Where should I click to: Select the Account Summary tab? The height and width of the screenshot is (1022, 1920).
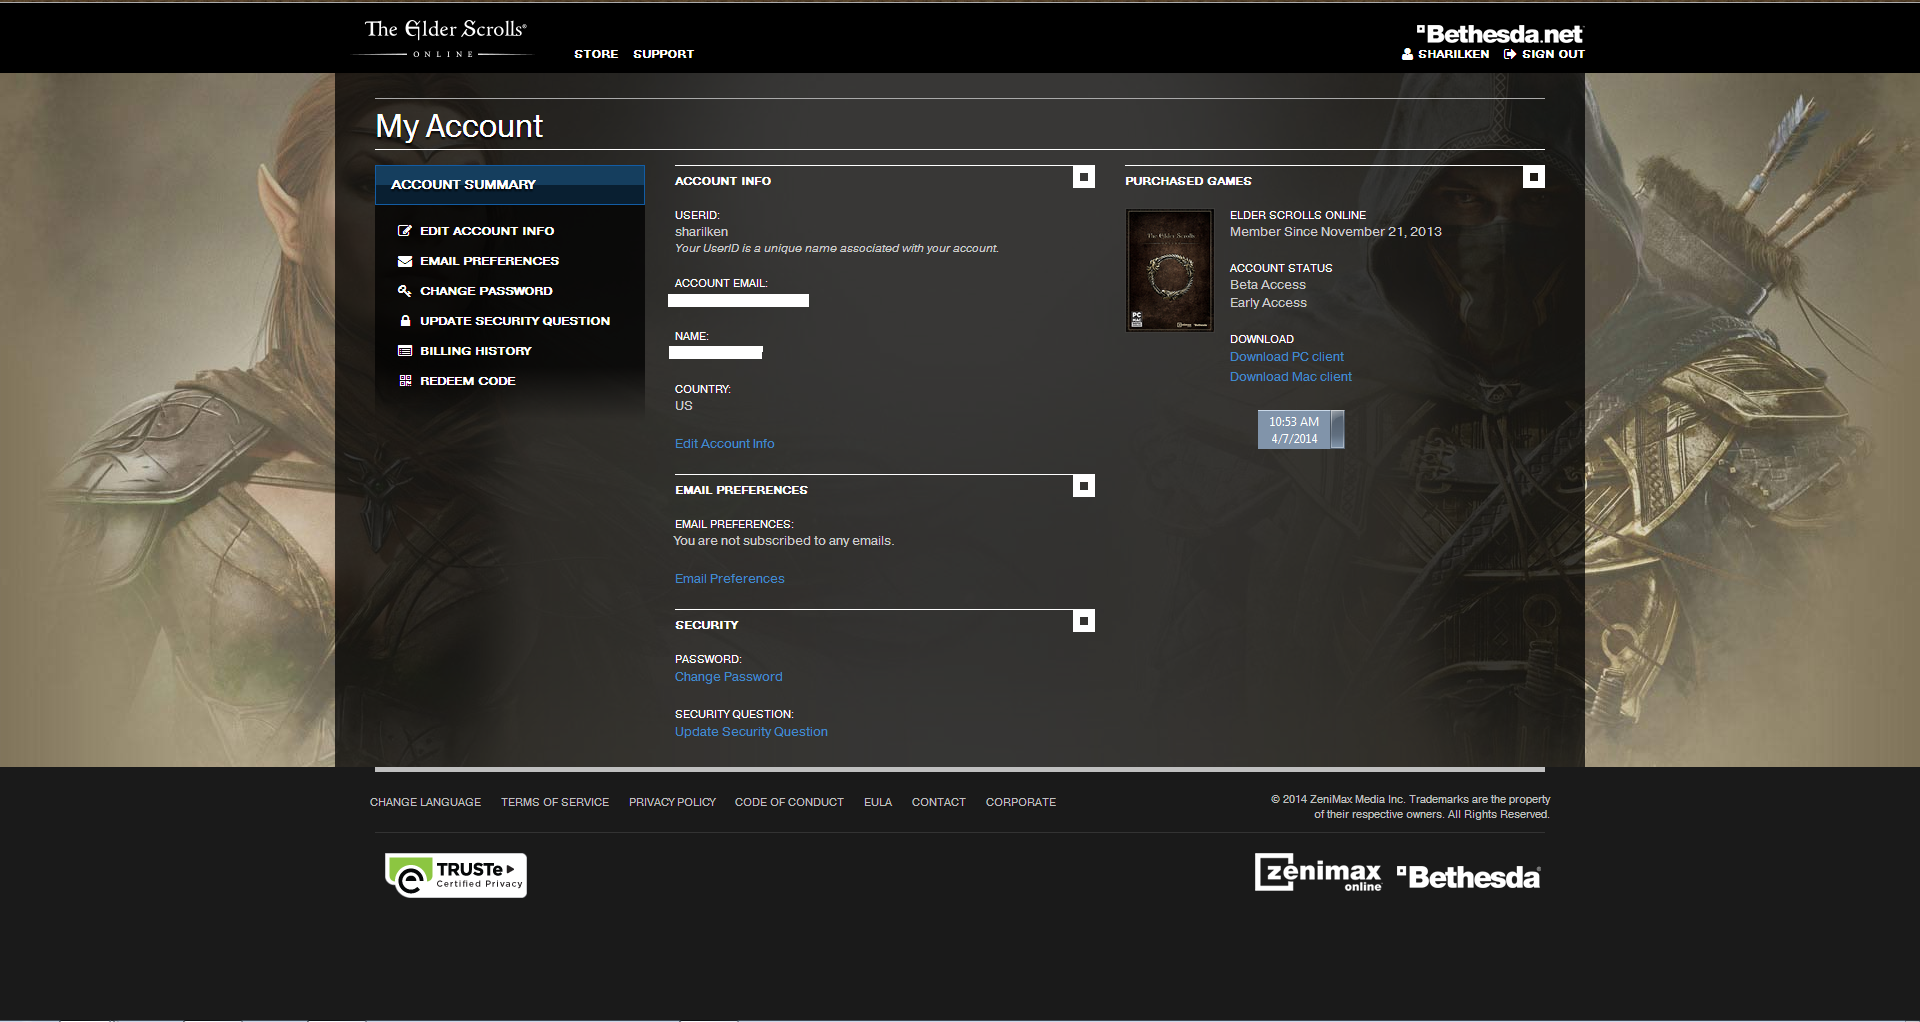point(510,185)
